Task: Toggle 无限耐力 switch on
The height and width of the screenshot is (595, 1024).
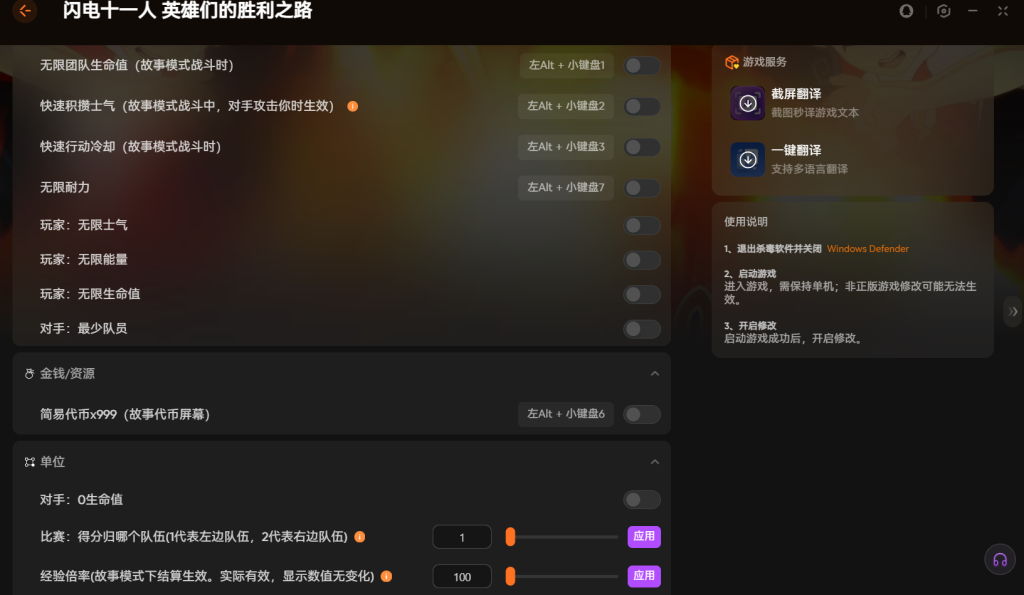Action: point(642,188)
